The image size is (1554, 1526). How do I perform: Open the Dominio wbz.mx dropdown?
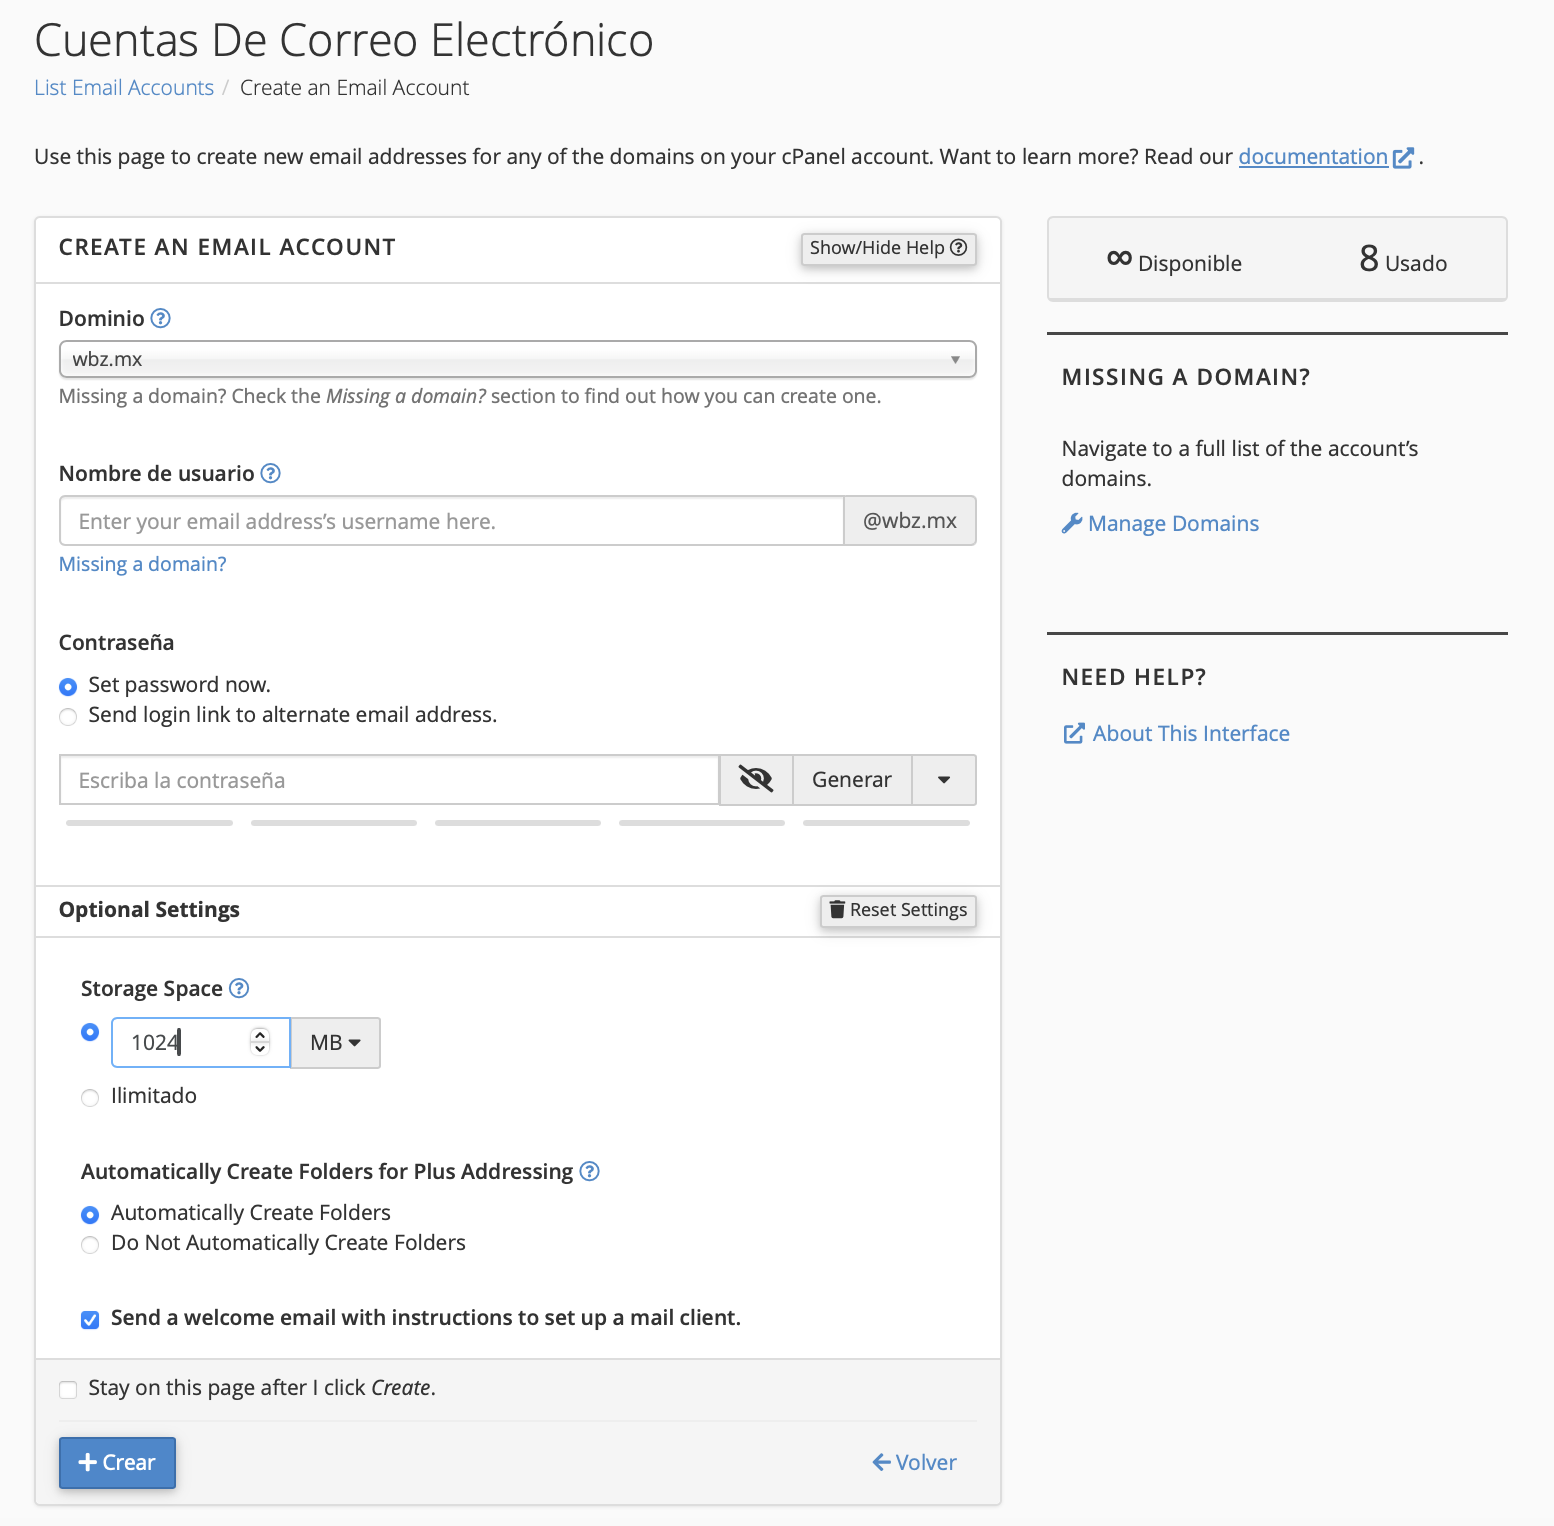[x=517, y=359]
